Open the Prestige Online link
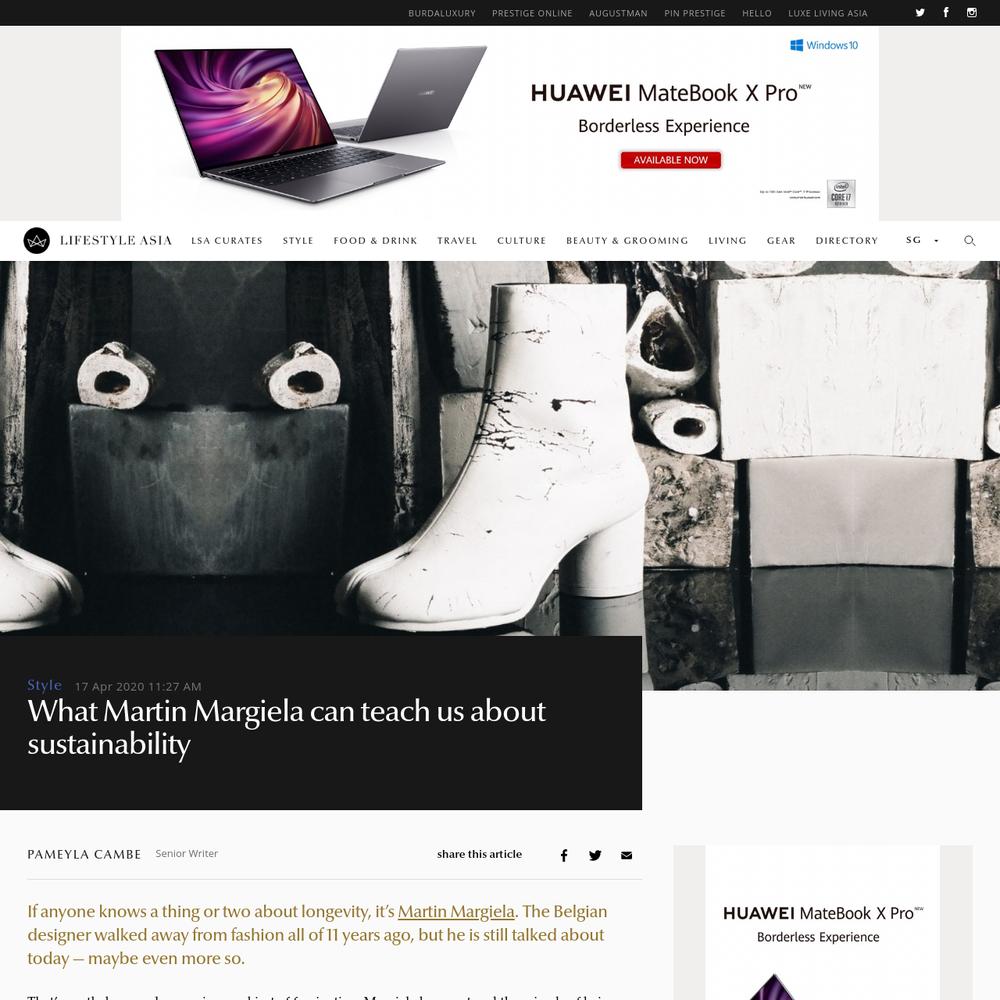 coord(532,13)
